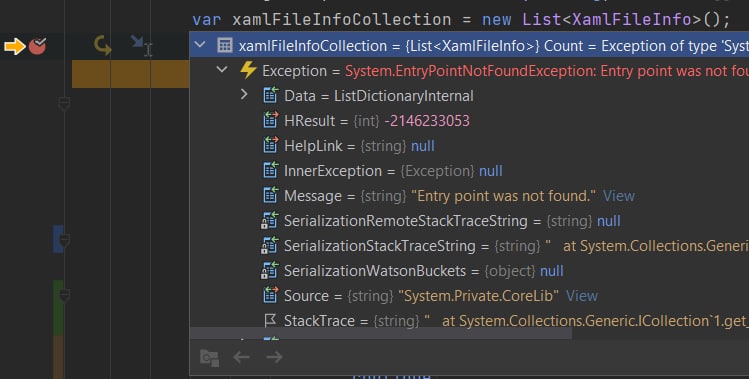Click the collection icon beside xamlFileInfoCollection

(x=225, y=45)
